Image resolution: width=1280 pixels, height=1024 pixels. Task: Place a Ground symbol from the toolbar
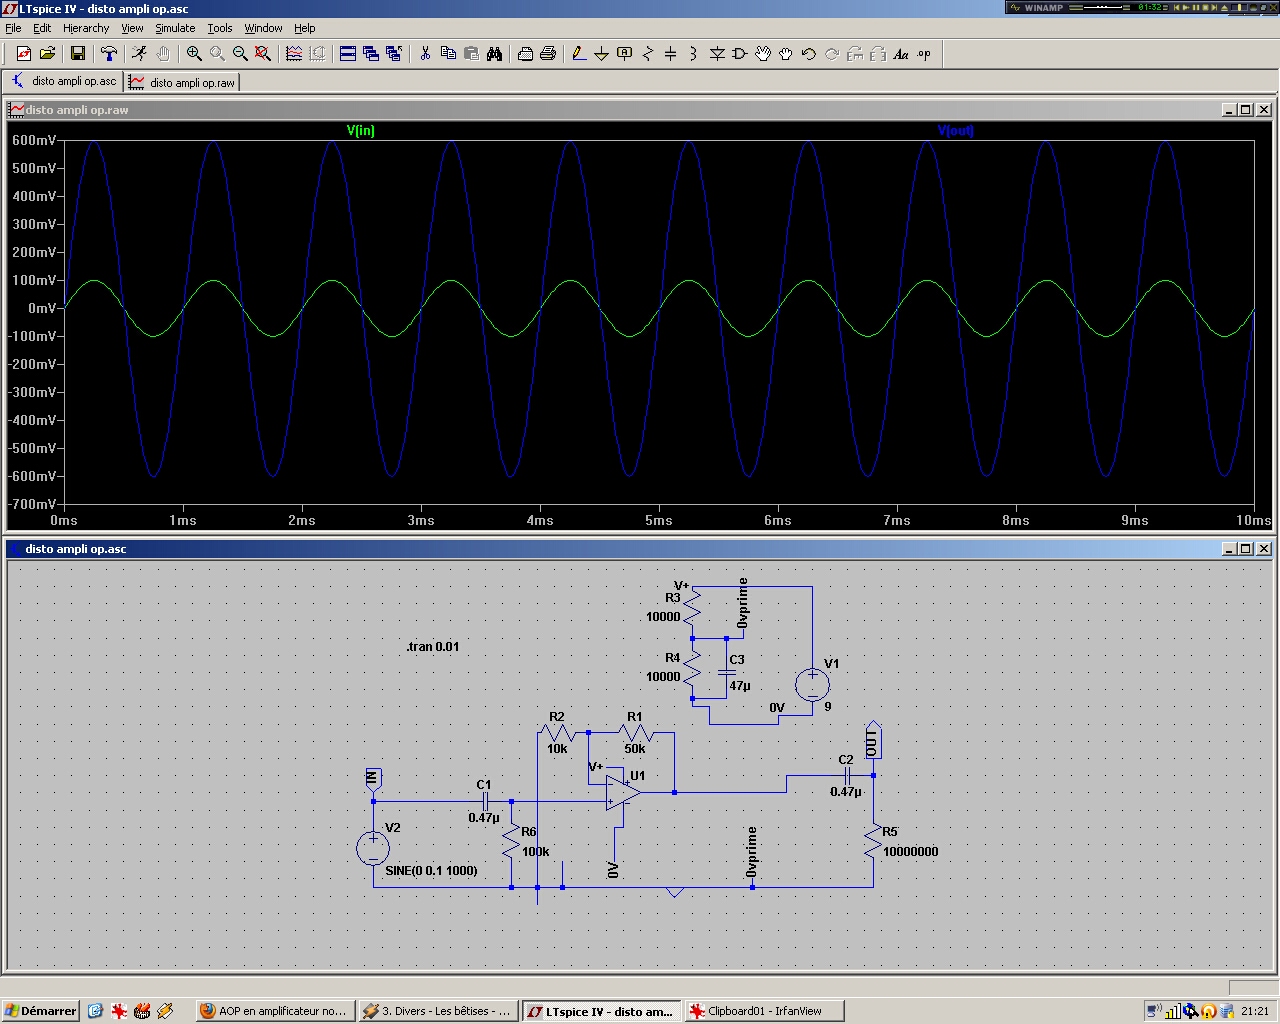pos(601,54)
